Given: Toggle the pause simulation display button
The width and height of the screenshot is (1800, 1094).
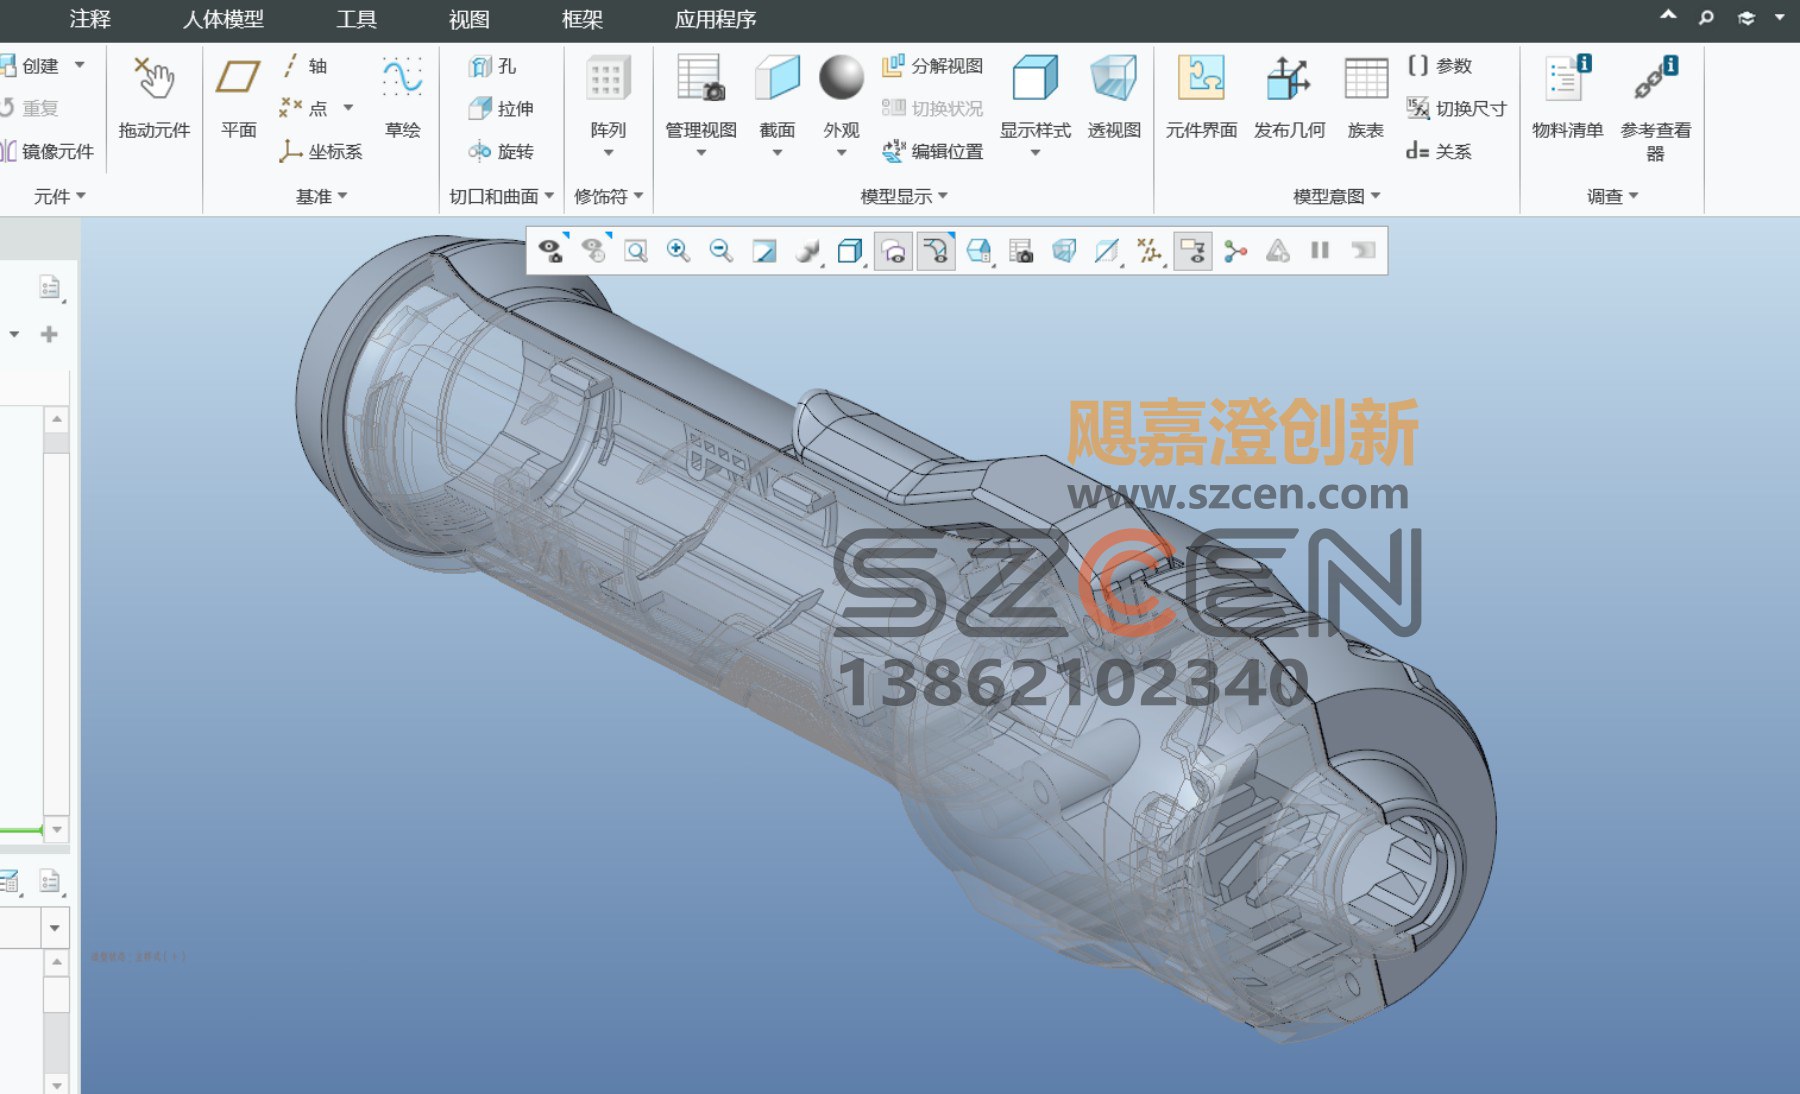Looking at the screenshot, I should coord(1320,251).
